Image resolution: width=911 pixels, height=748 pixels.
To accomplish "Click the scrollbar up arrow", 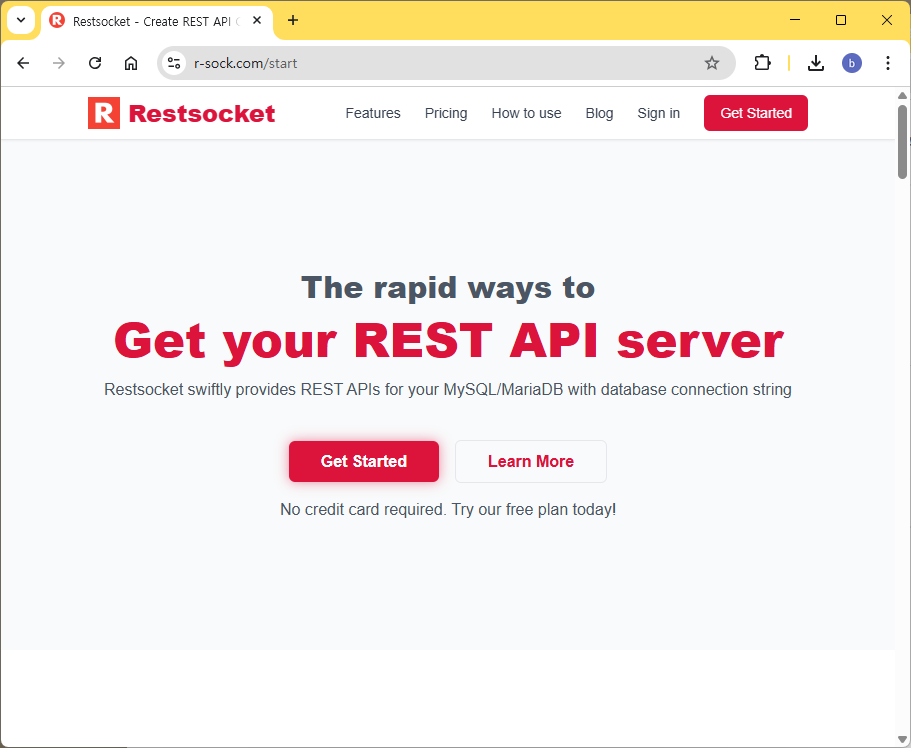I will pyautogui.click(x=902, y=95).
